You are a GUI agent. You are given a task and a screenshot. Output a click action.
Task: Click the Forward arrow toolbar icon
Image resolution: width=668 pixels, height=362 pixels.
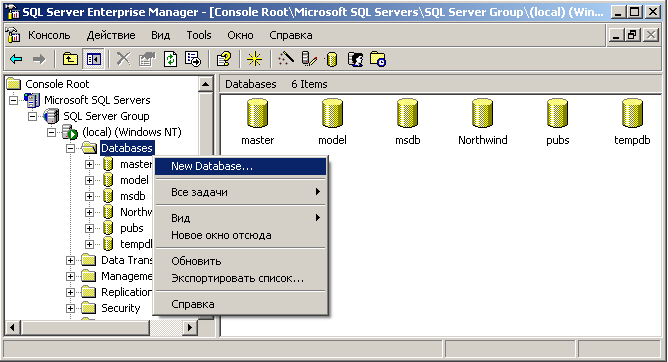39,59
